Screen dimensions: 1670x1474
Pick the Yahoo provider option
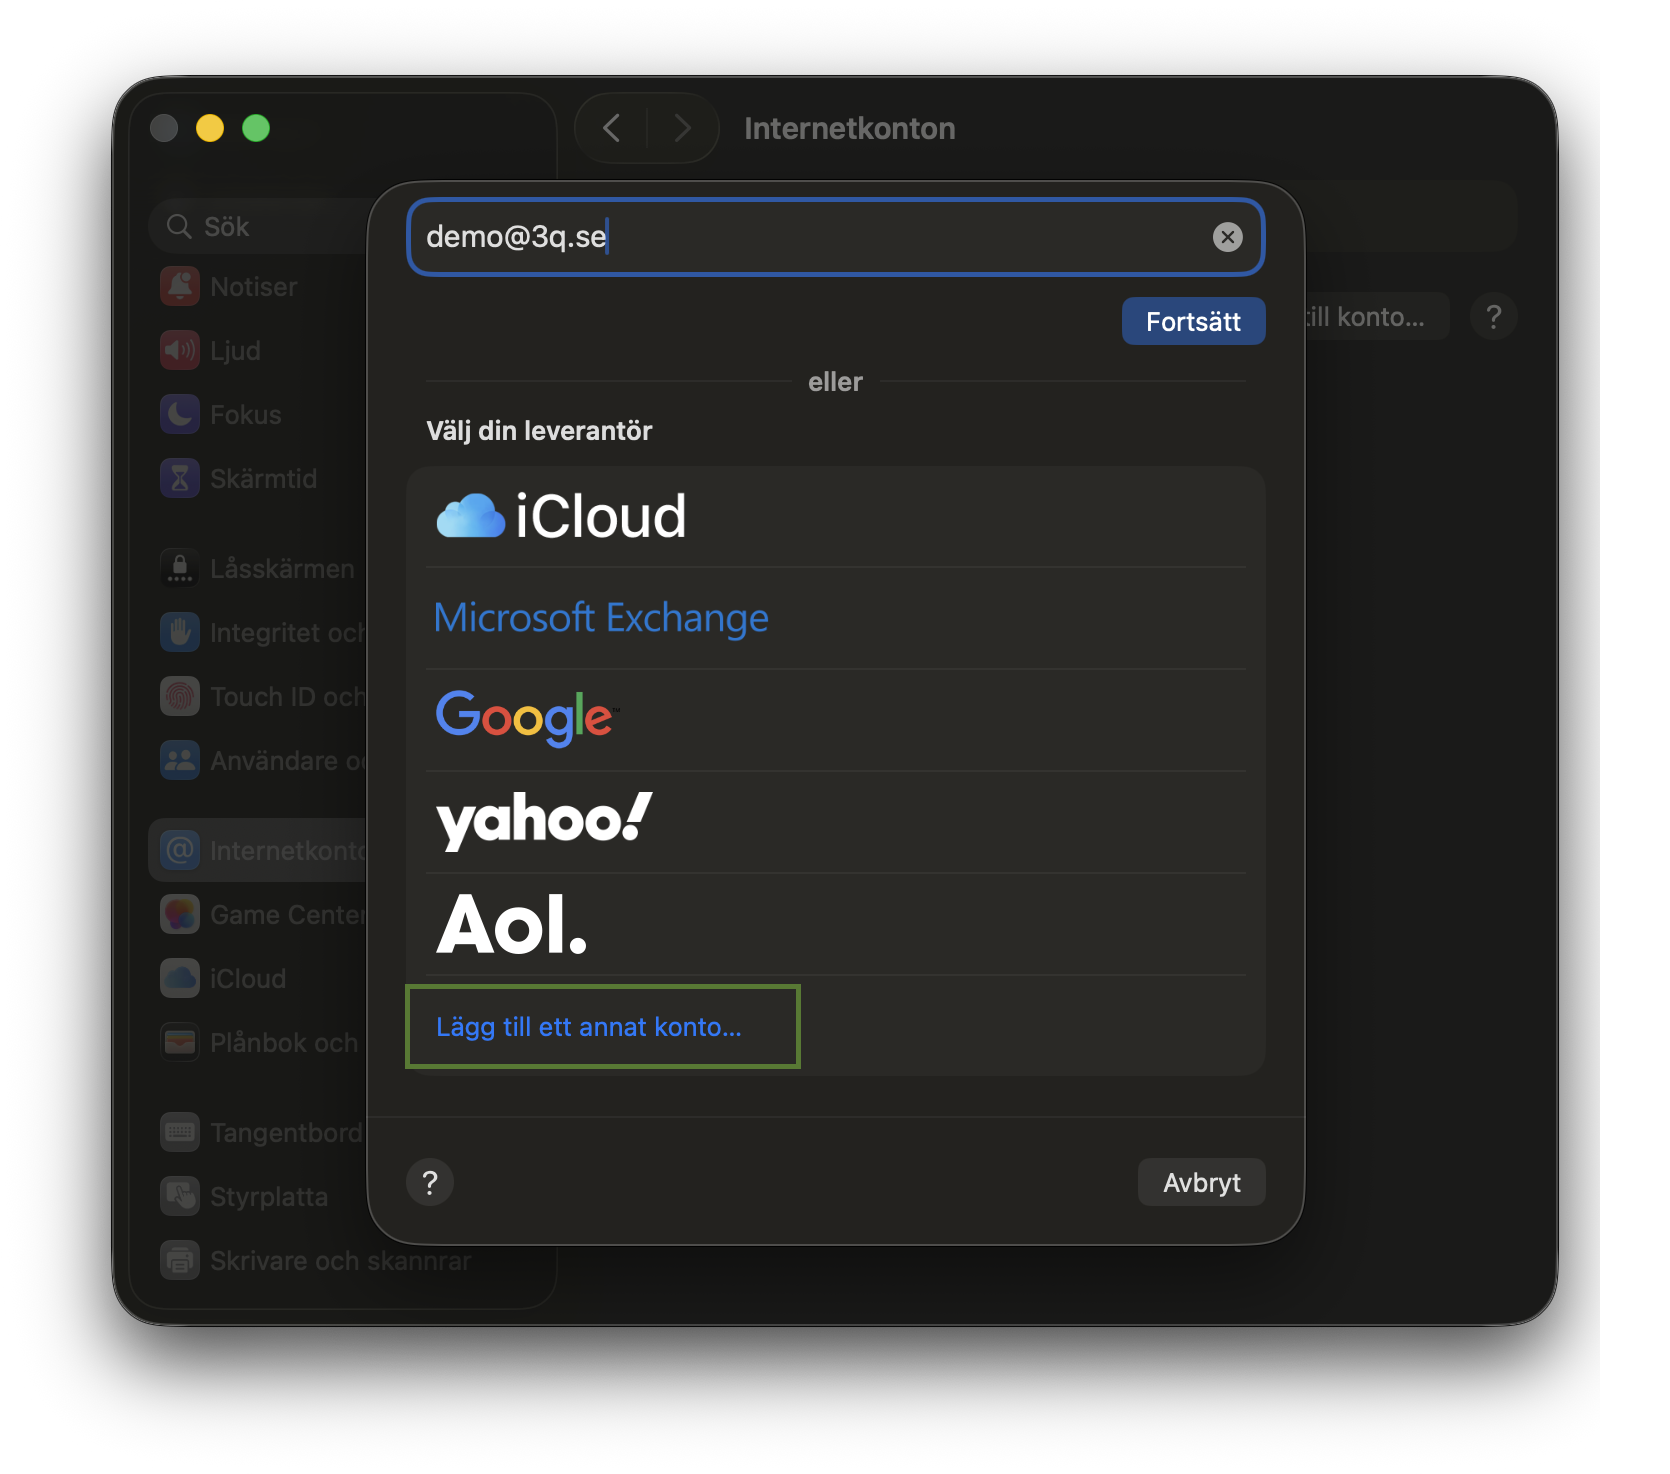[544, 821]
